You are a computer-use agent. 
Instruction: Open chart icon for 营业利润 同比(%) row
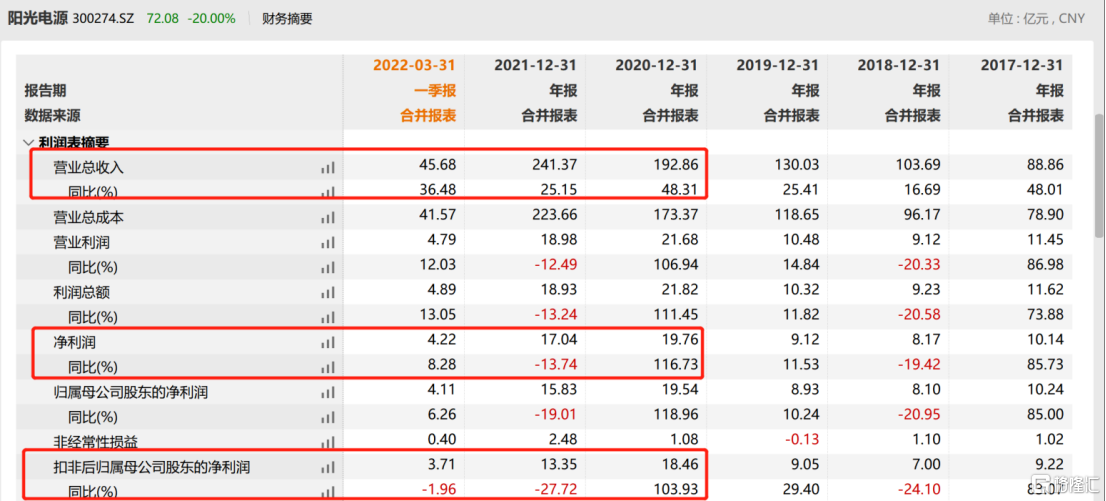pos(328,268)
